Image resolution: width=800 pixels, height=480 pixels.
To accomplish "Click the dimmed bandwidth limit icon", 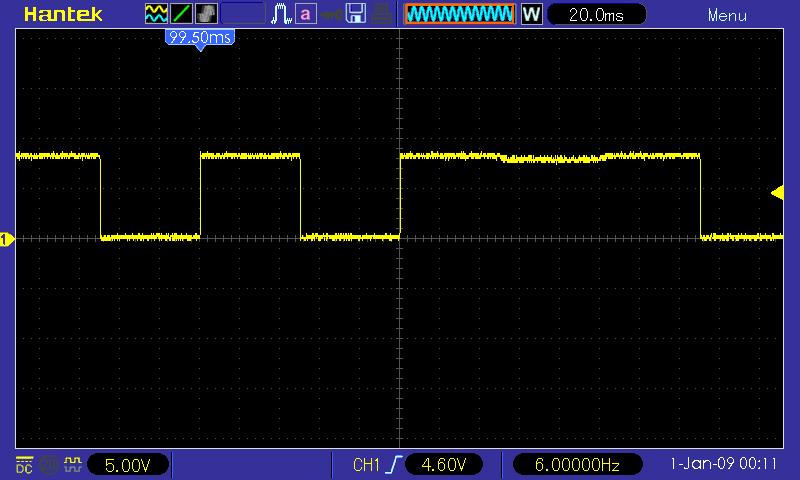I will pyautogui.click(x=49, y=465).
